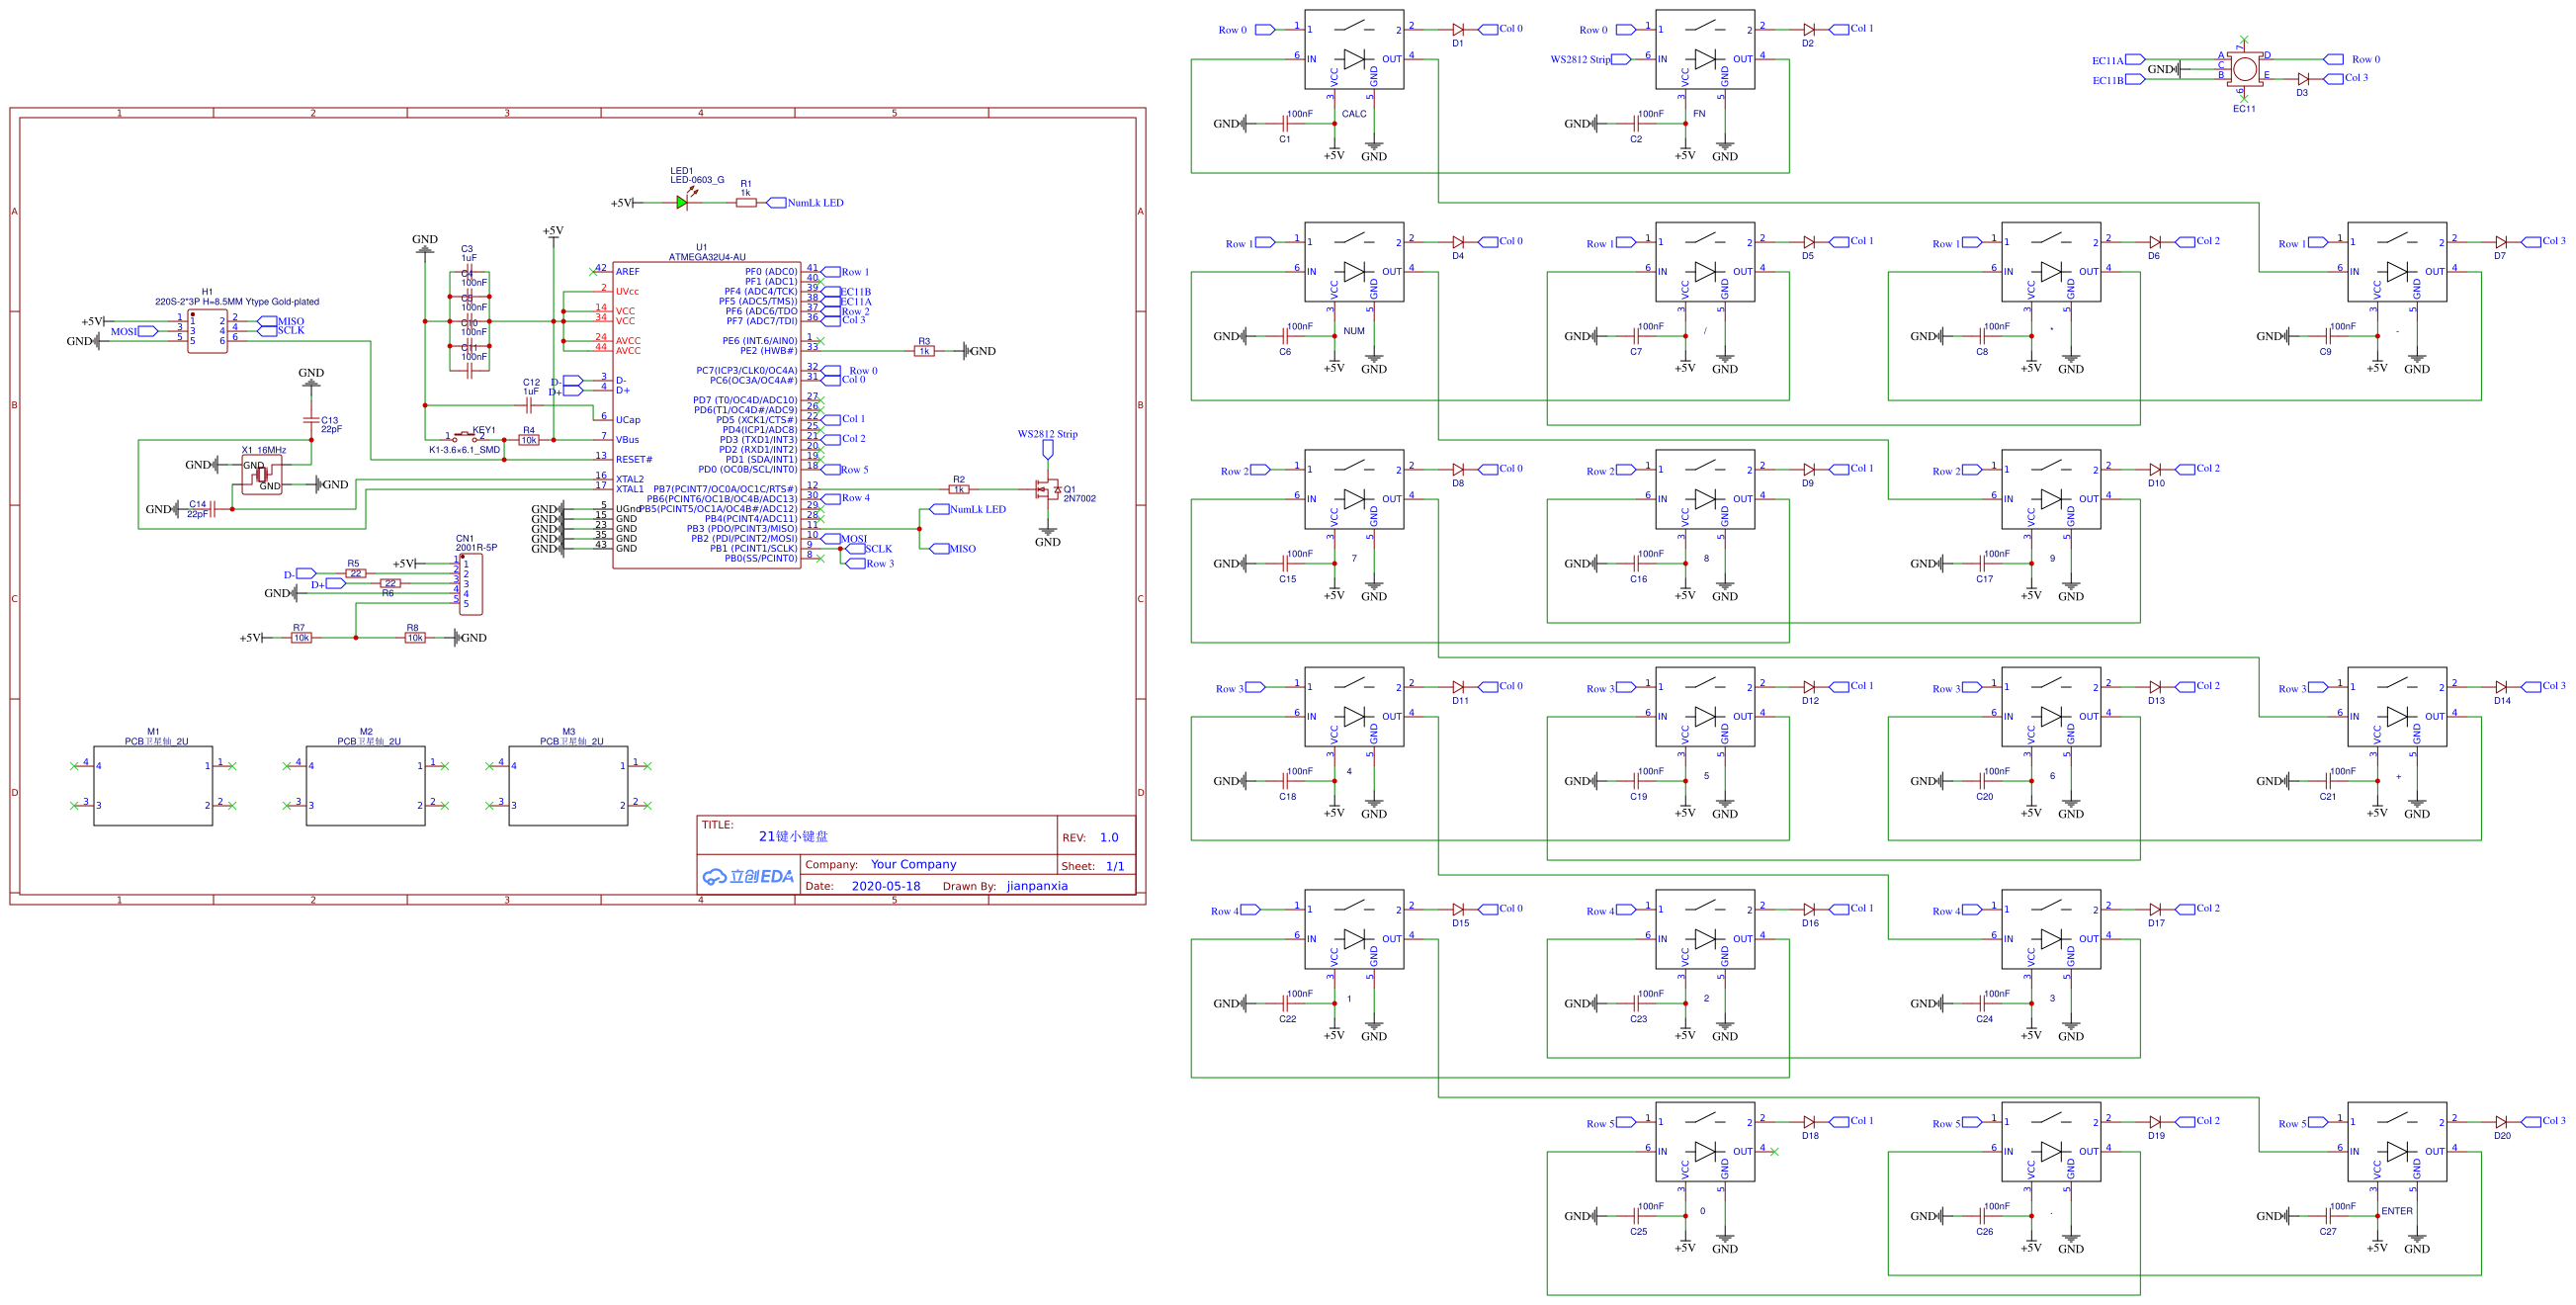Viewport: 2576px width, 1305px height.
Task: Select capacitor C1 100nF
Action: [1285, 124]
